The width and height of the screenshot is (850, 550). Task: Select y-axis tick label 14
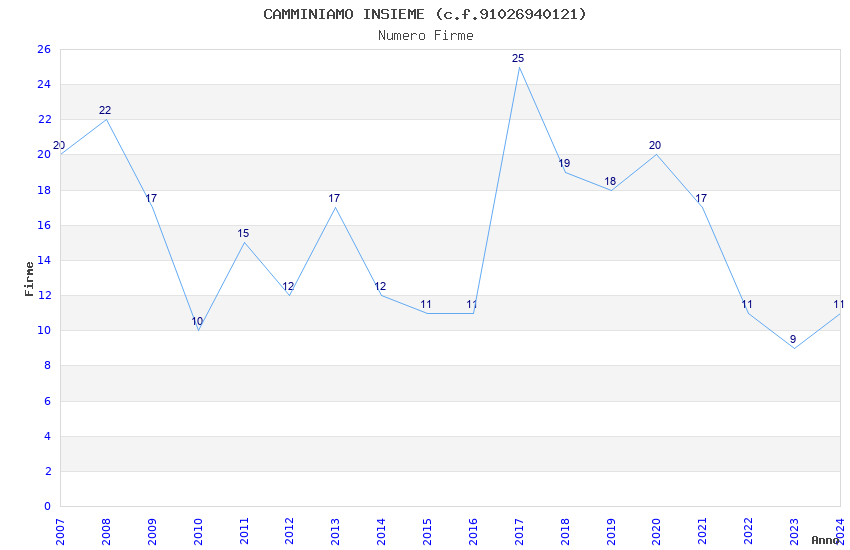(44, 260)
